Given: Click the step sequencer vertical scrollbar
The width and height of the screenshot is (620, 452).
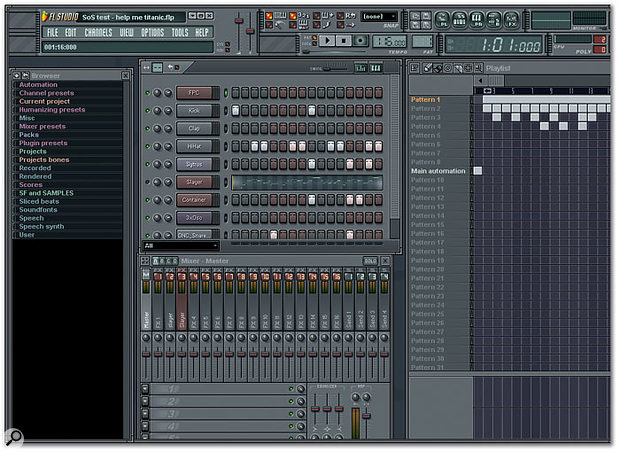Looking at the screenshot, I should pos(394,156).
